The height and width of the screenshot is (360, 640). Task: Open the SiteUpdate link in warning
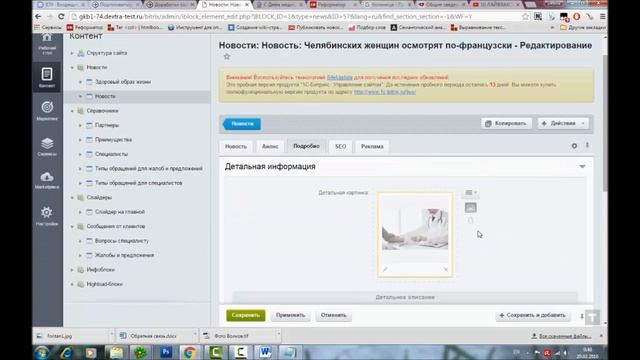pyautogui.click(x=340, y=77)
